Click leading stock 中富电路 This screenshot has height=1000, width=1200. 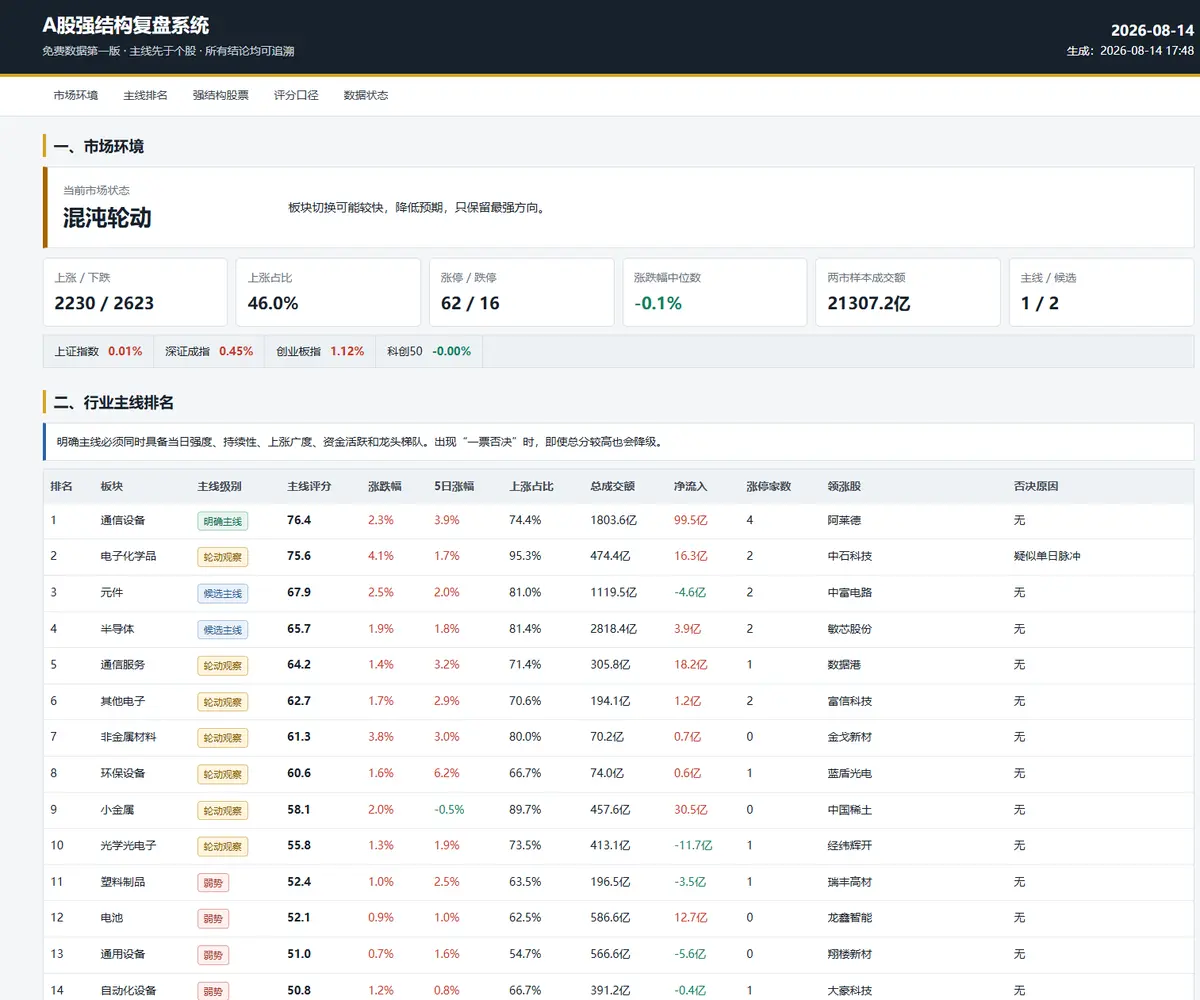click(x=850, y=592)
